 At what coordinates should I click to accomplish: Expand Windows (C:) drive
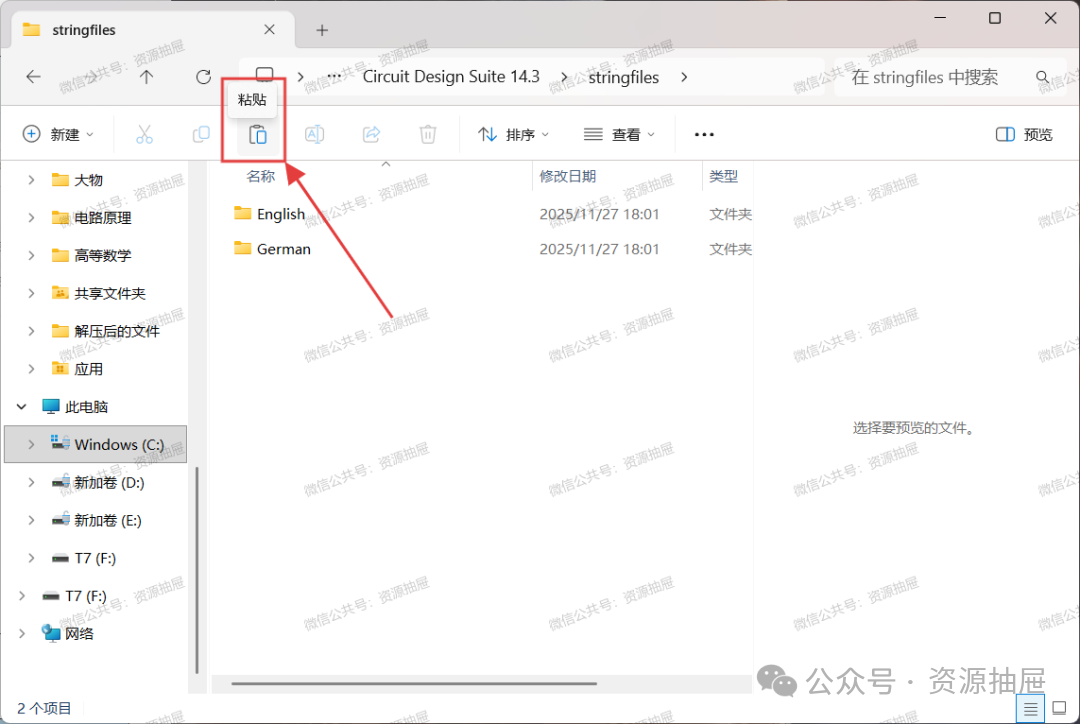[x=31, y=444]
